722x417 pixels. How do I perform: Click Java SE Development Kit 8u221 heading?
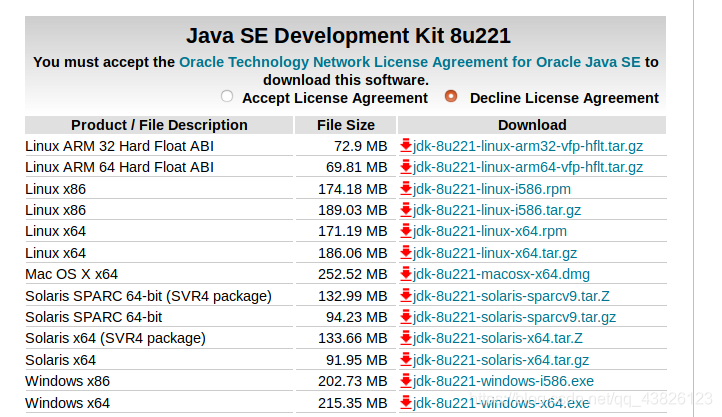click(348, 35)
